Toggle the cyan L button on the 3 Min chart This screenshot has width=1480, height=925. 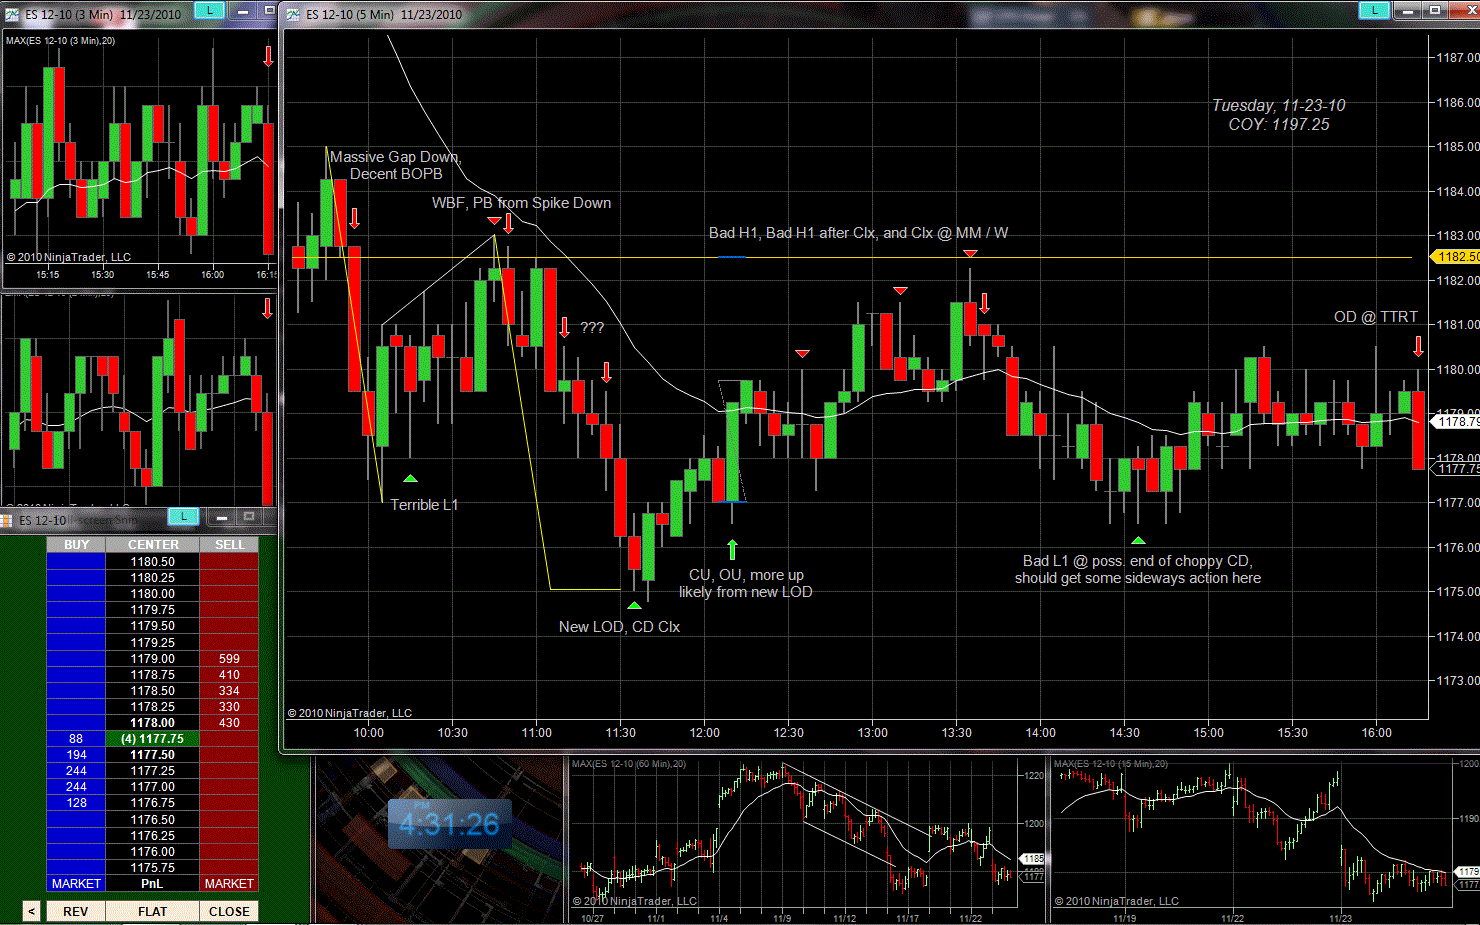click(208, 11)
